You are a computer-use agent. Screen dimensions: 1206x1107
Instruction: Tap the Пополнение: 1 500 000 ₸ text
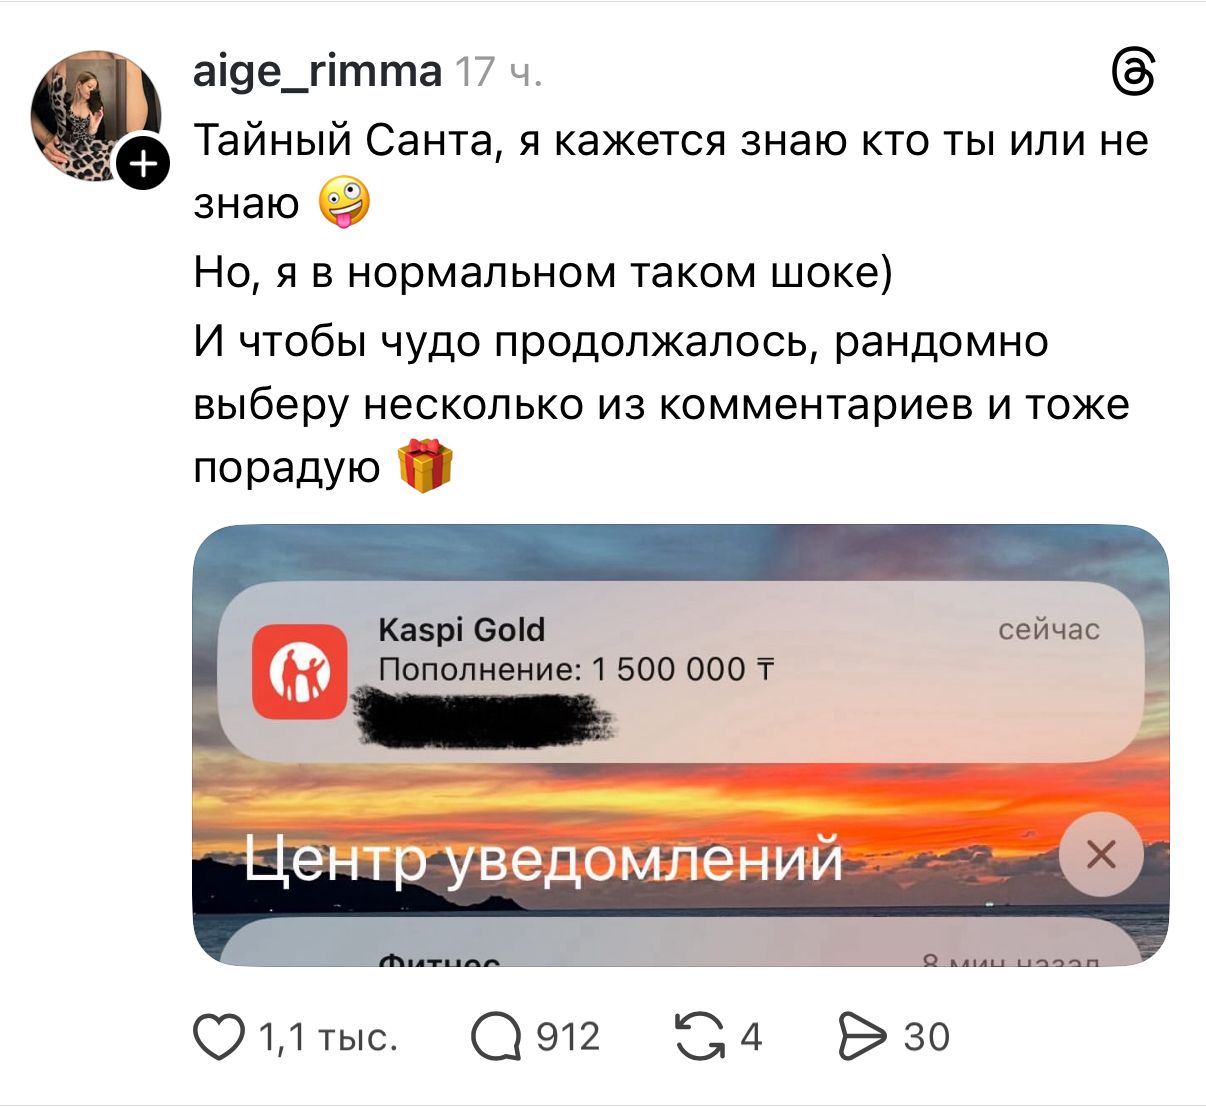577,669
